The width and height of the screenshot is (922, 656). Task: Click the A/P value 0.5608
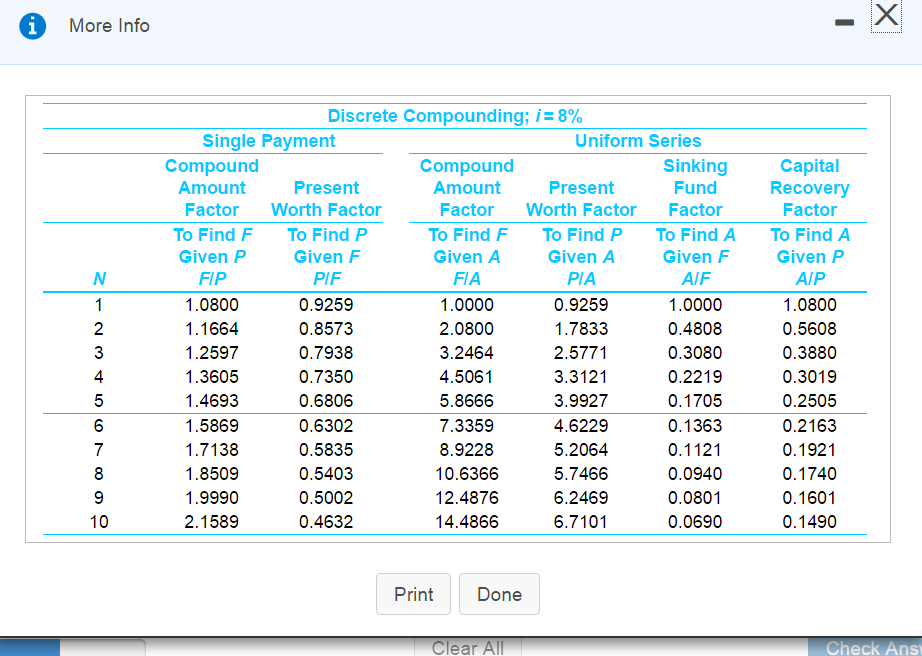point(810,329)
